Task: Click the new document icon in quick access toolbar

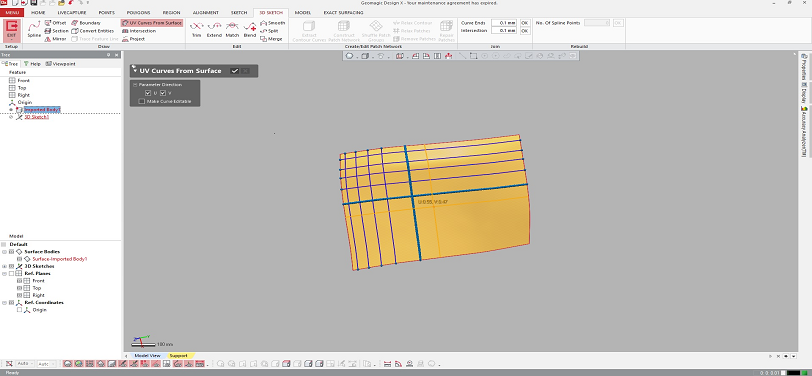Action: tap(16, 3)
